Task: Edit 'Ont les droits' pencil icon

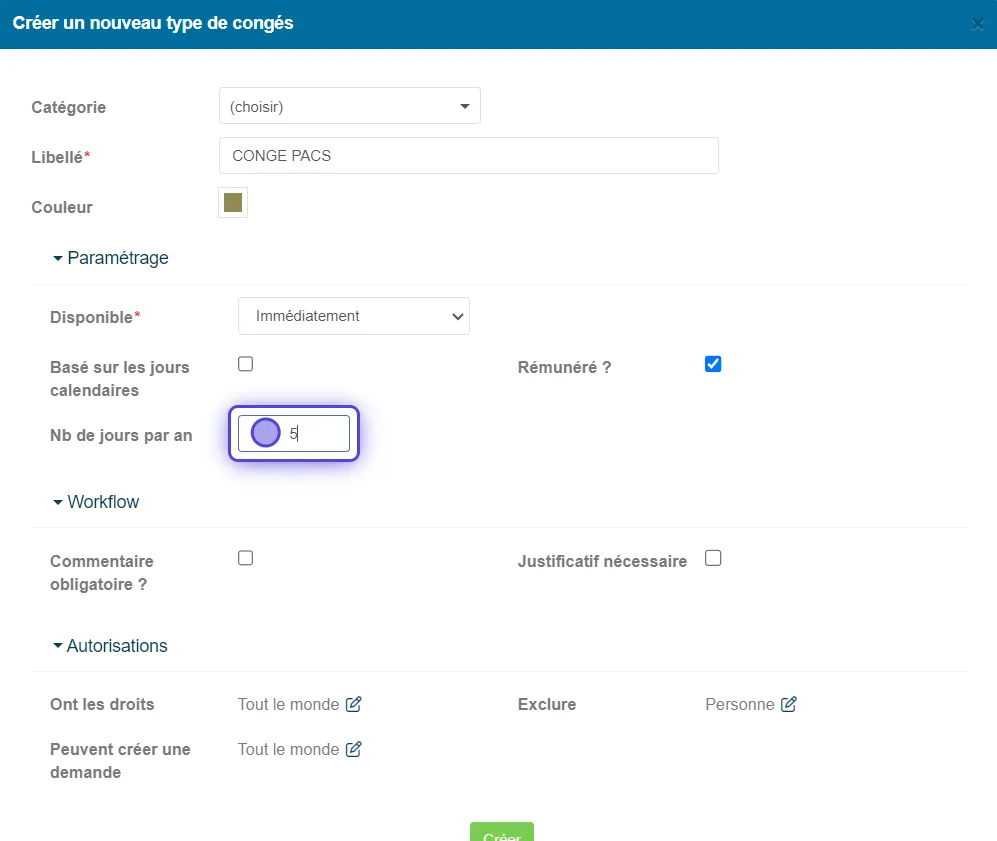Action: pos(354,704)
